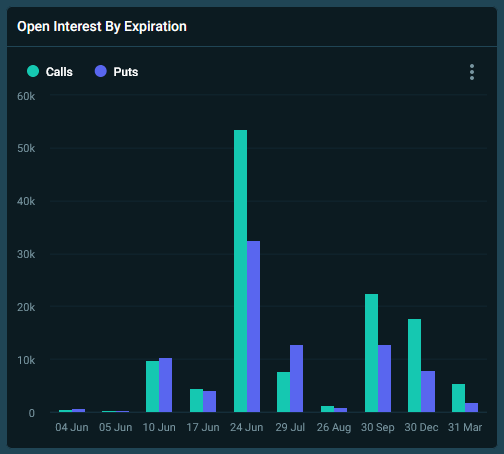This screenshot has height=454, width=504.
Task: Click the '05 Jun' axis label
Action: (116, 427)
